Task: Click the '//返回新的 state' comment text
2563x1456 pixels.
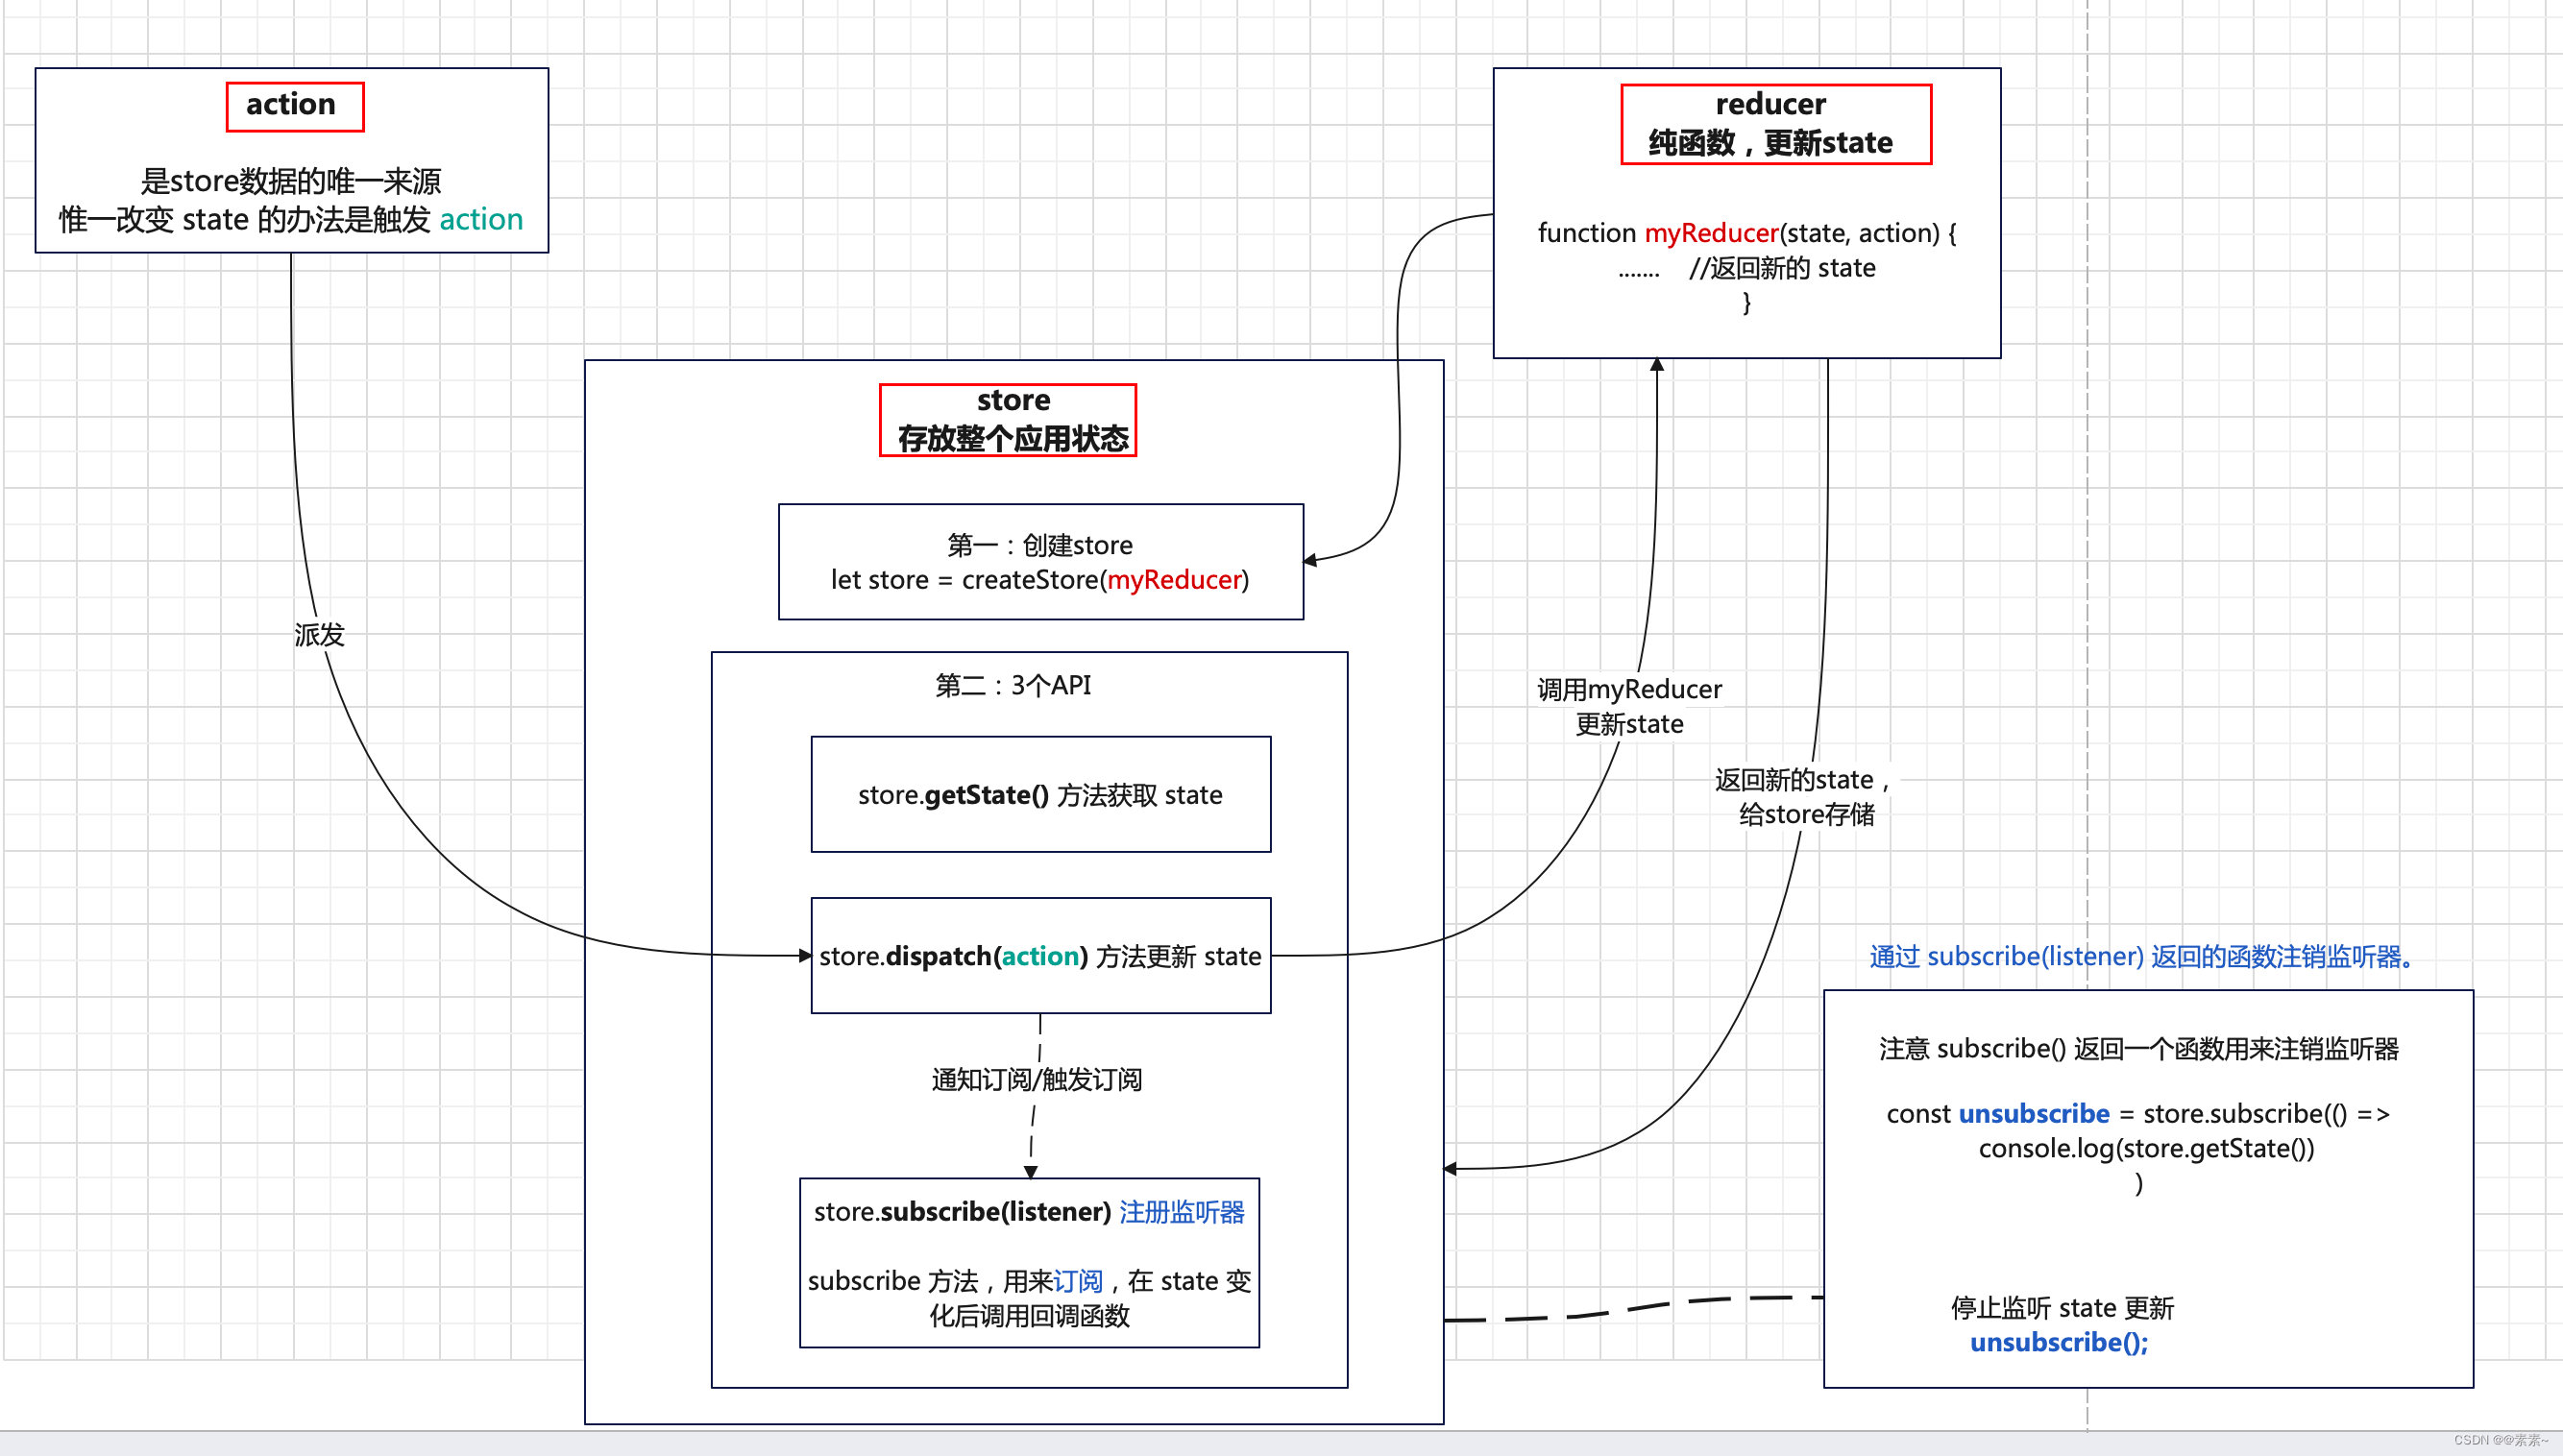Action: tap(1782, 268)
